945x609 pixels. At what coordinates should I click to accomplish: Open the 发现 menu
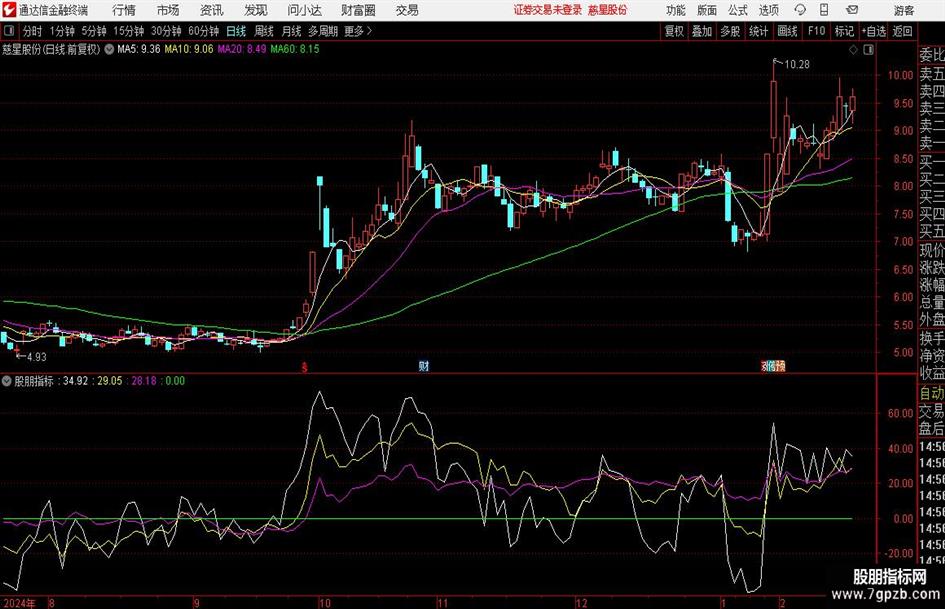click(256, 10)
